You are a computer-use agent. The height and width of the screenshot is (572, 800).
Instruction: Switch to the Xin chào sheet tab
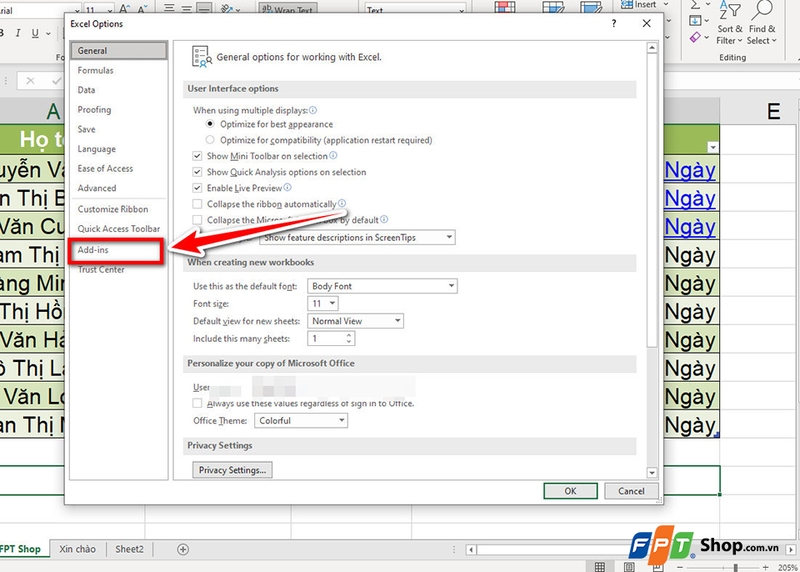pyautogui.click(x=77, y=549)
